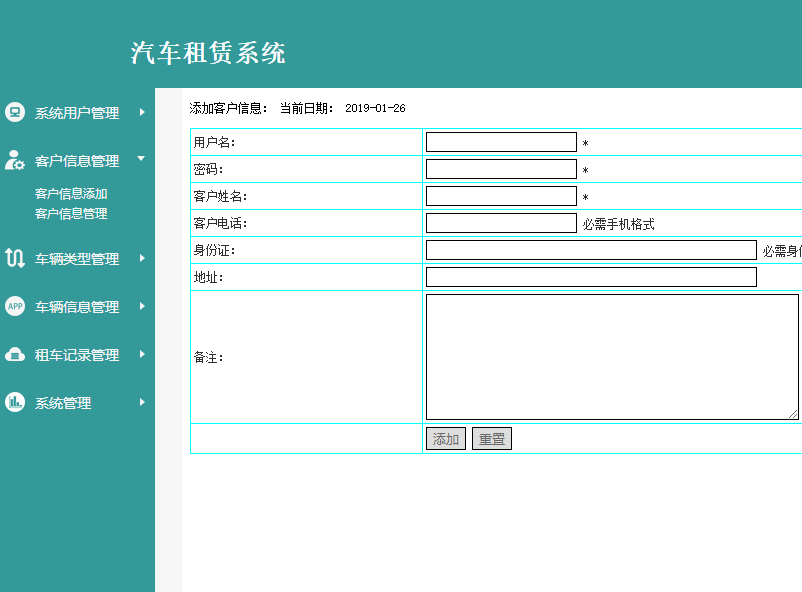
Task: Click the cloud icon beside 租车记录管理
Action: point(15,354)
